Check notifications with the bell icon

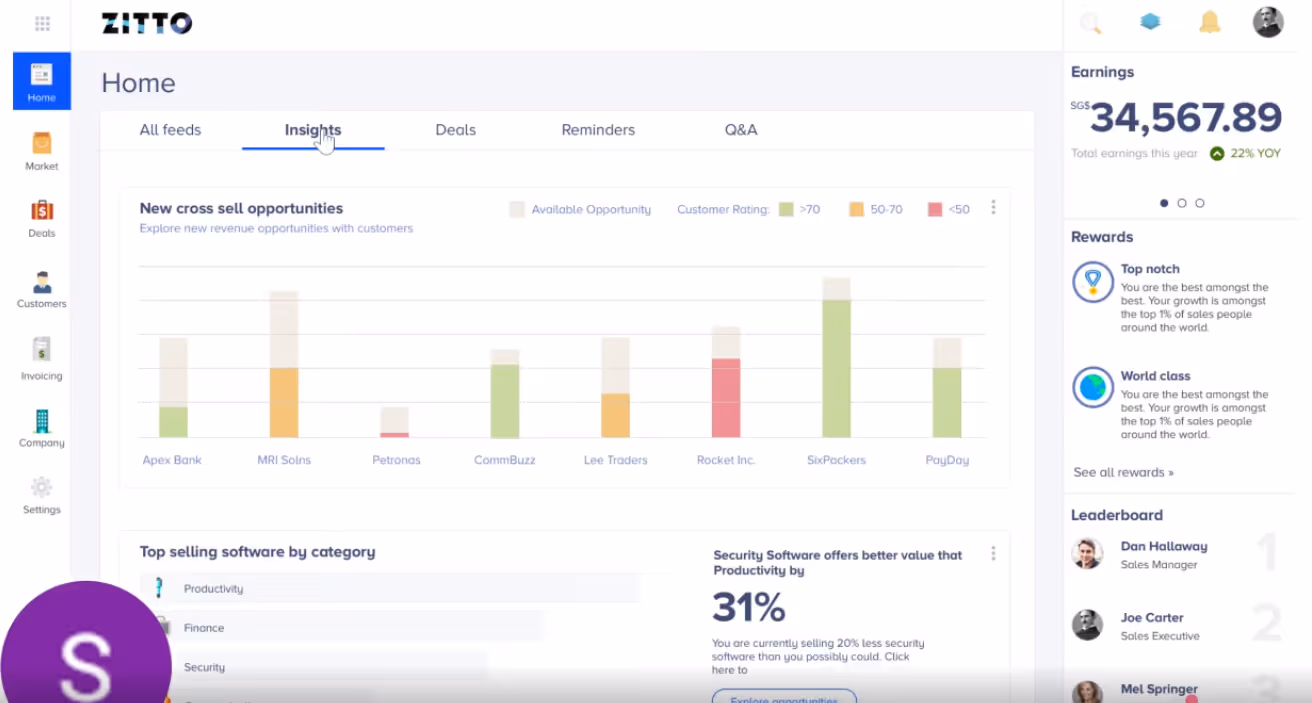pyautogui.click(x=1209, y=21)
